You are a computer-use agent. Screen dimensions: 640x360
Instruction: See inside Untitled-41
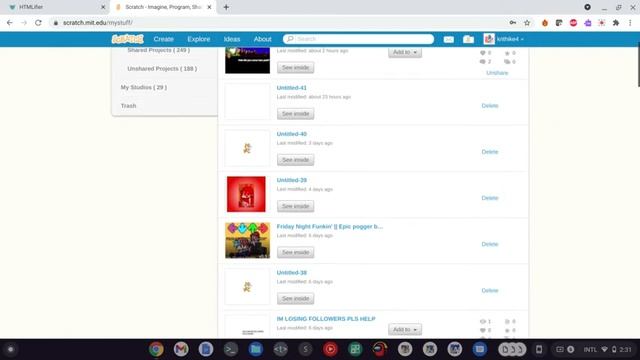(x=296, y=113)
